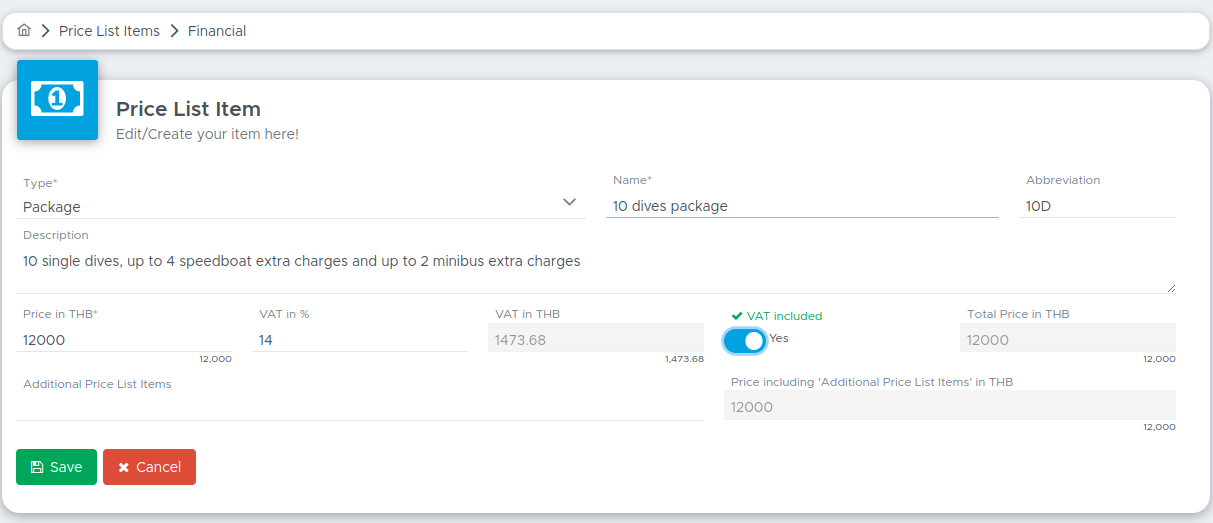This screenshot has height=523, width=1213.
Task: Open Price List Items breadcrumb link
Action: (x=109, y=31)
